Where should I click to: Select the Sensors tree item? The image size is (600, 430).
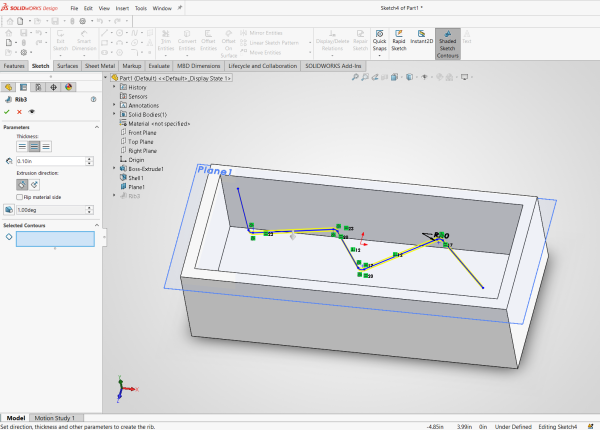point(134,96)
